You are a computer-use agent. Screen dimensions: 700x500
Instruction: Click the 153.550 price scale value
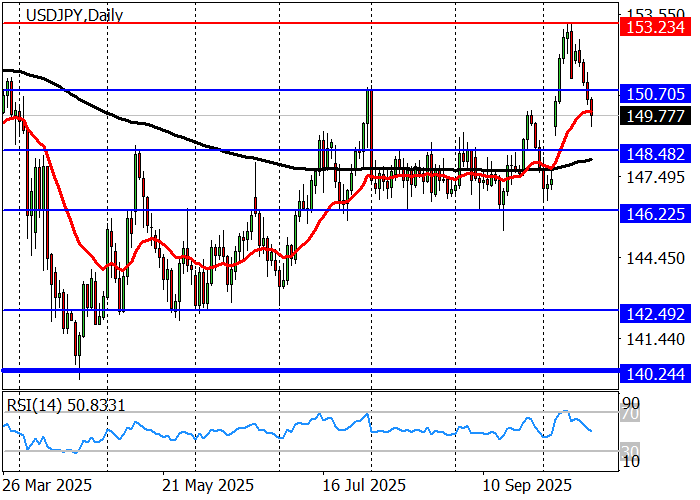click(x=655, y=14)
